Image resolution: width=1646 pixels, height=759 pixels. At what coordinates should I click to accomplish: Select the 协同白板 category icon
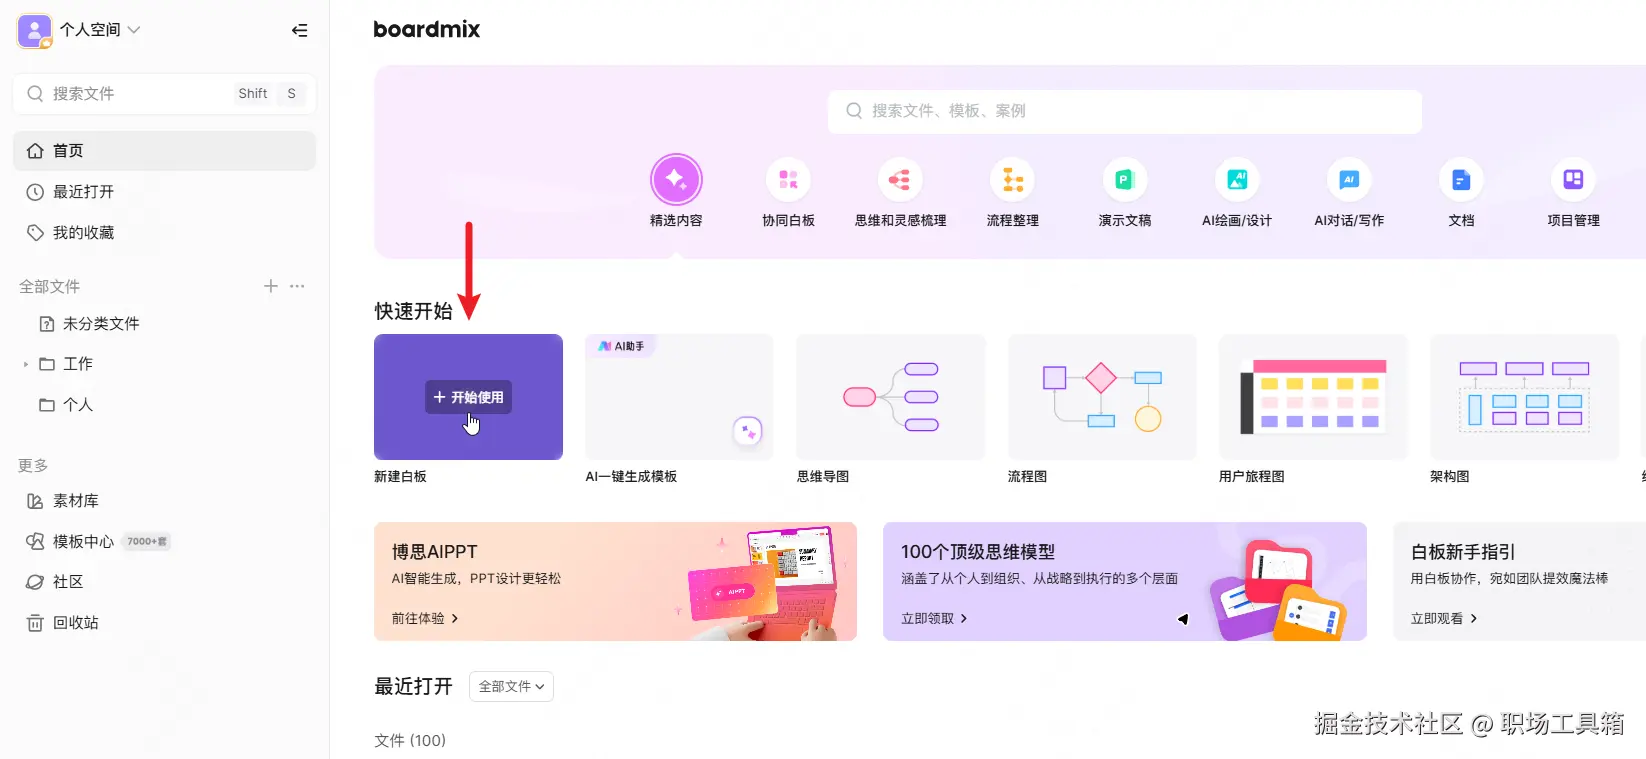(x=788, y=180)
